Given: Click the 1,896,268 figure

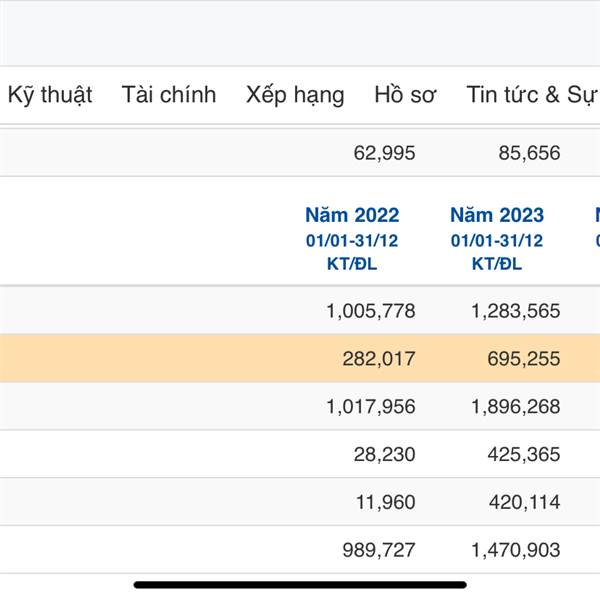Looking at the screenshot, I should click(x=515, y=407).
